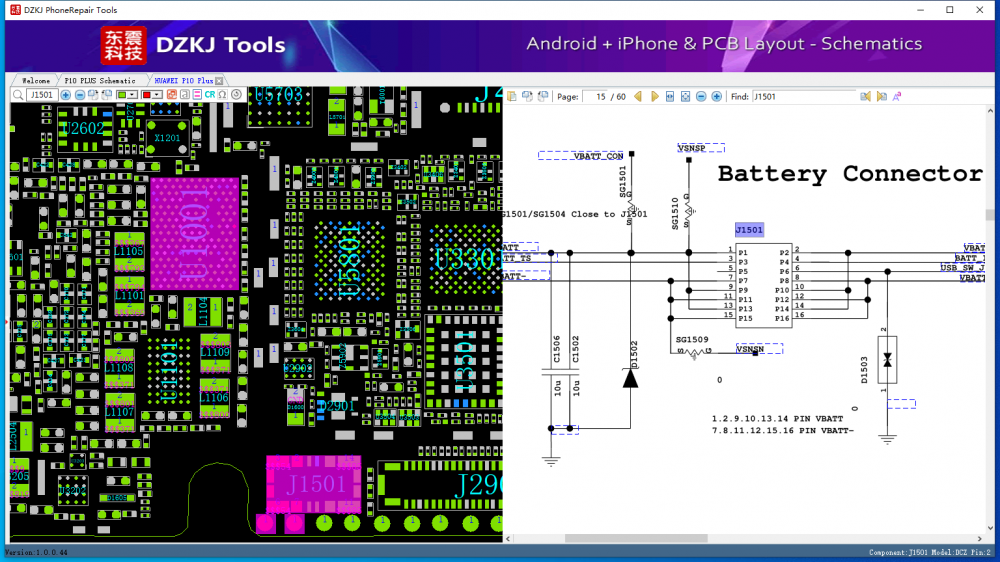Switch to the Welcome tab

coord(35,80)
